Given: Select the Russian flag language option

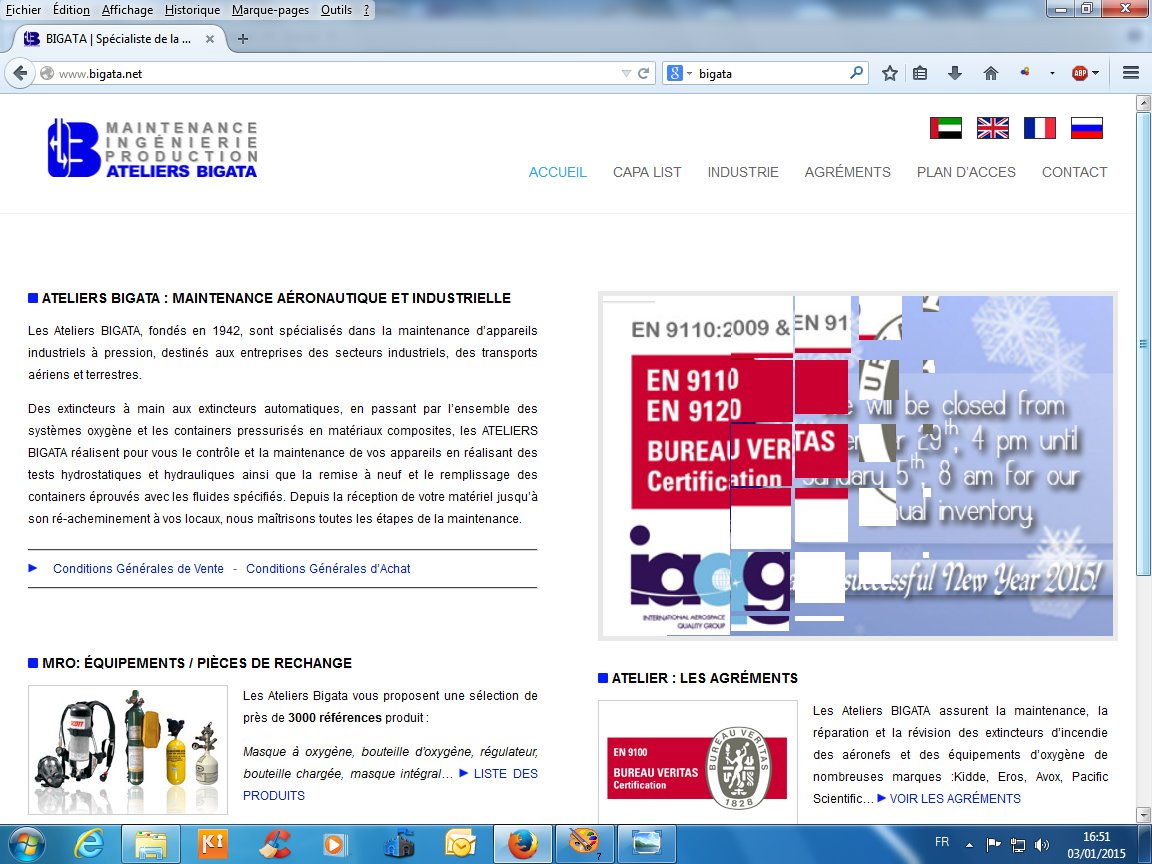Looking at the screenshot, I should pyautogui.click(x=1087, y=128).
